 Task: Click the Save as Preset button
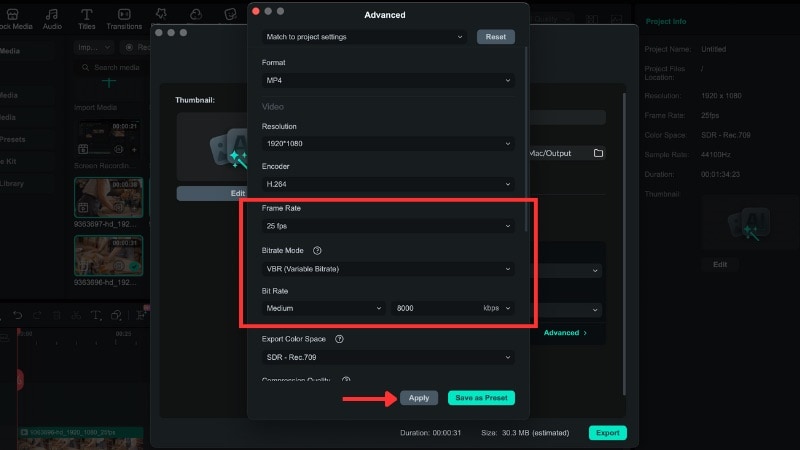481,398
